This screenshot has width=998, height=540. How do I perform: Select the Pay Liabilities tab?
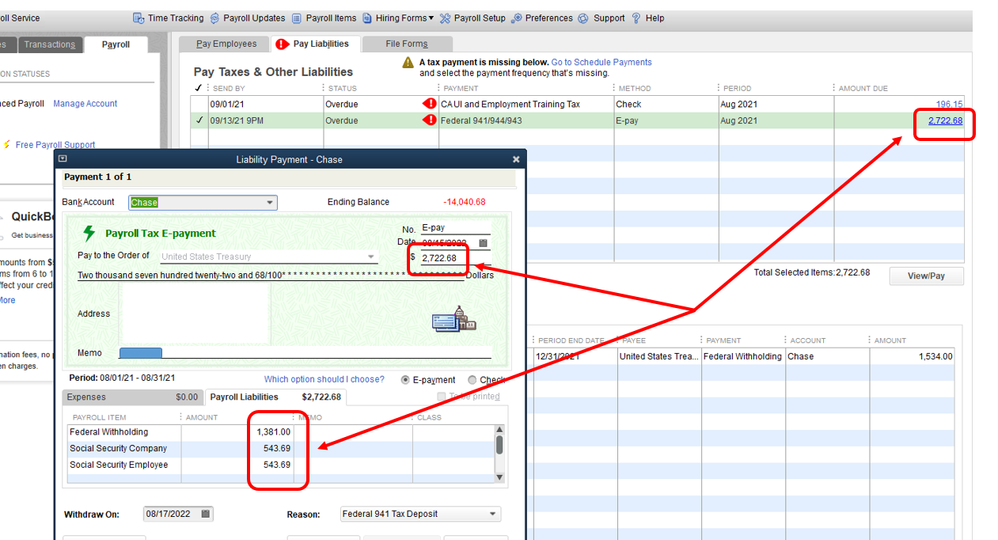point(315,43)
